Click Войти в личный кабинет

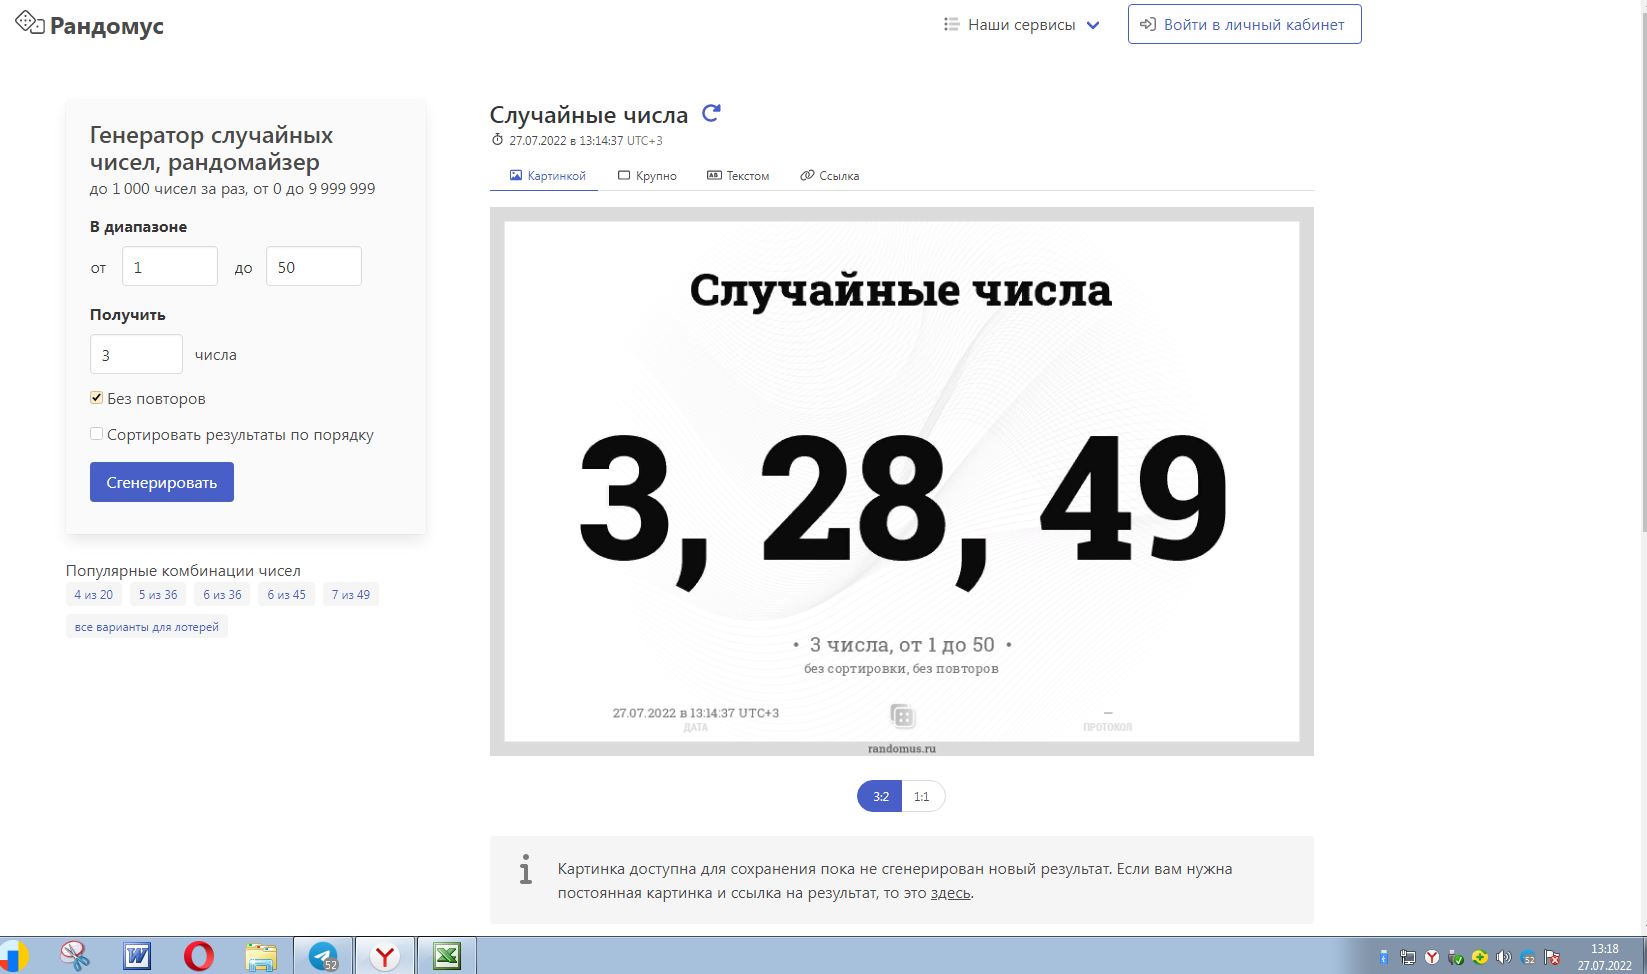click(1244, 25)
